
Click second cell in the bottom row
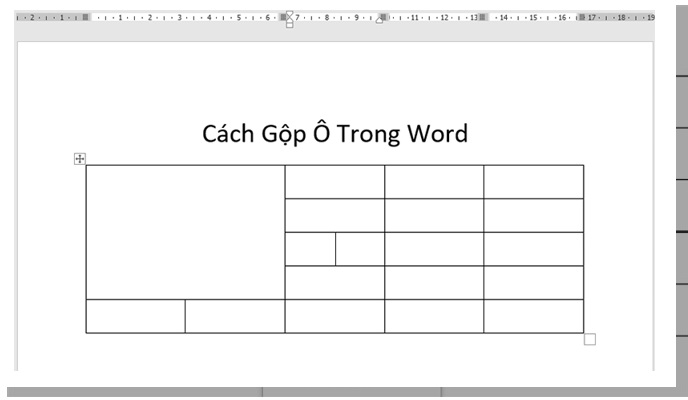(x=235, y=316)
